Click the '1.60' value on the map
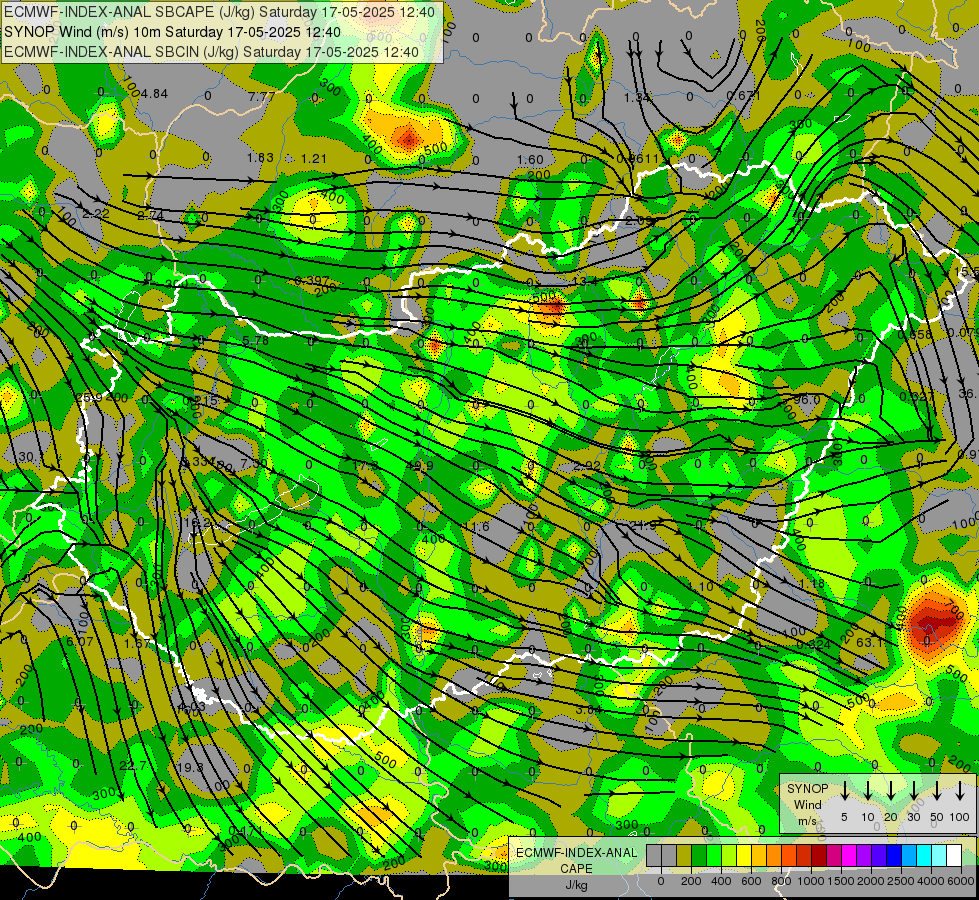Screen dimensions: 979x900 [530, 160]
